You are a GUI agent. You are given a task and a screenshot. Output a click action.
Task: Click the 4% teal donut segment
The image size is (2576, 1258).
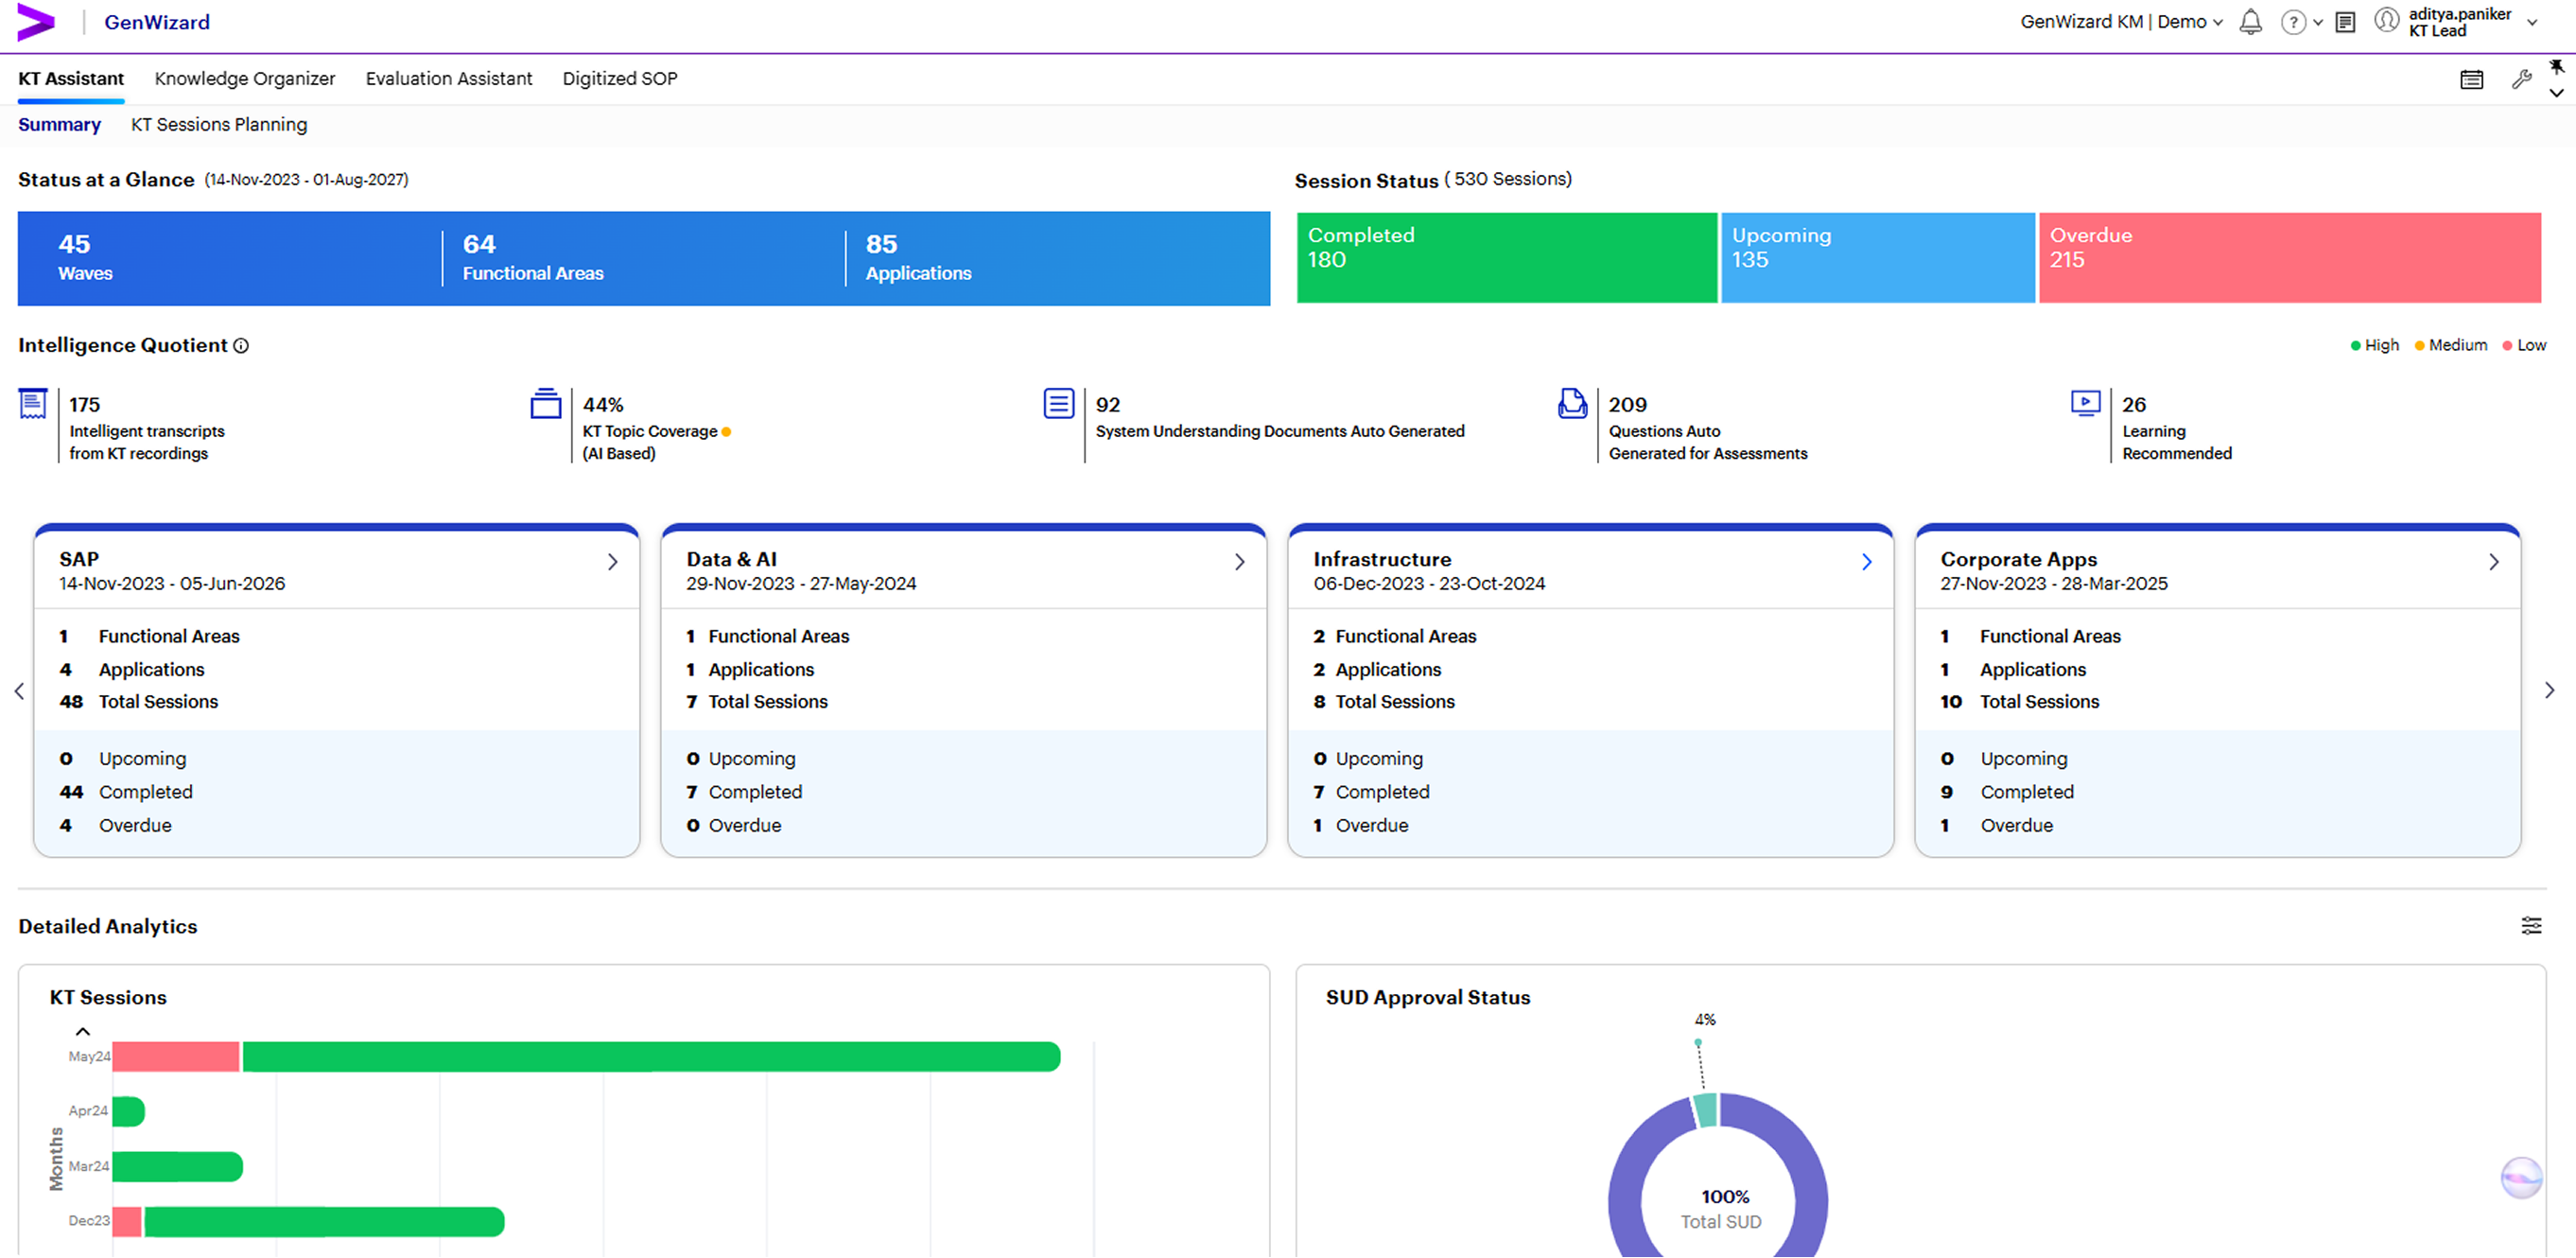[x=1705, y=1111]
